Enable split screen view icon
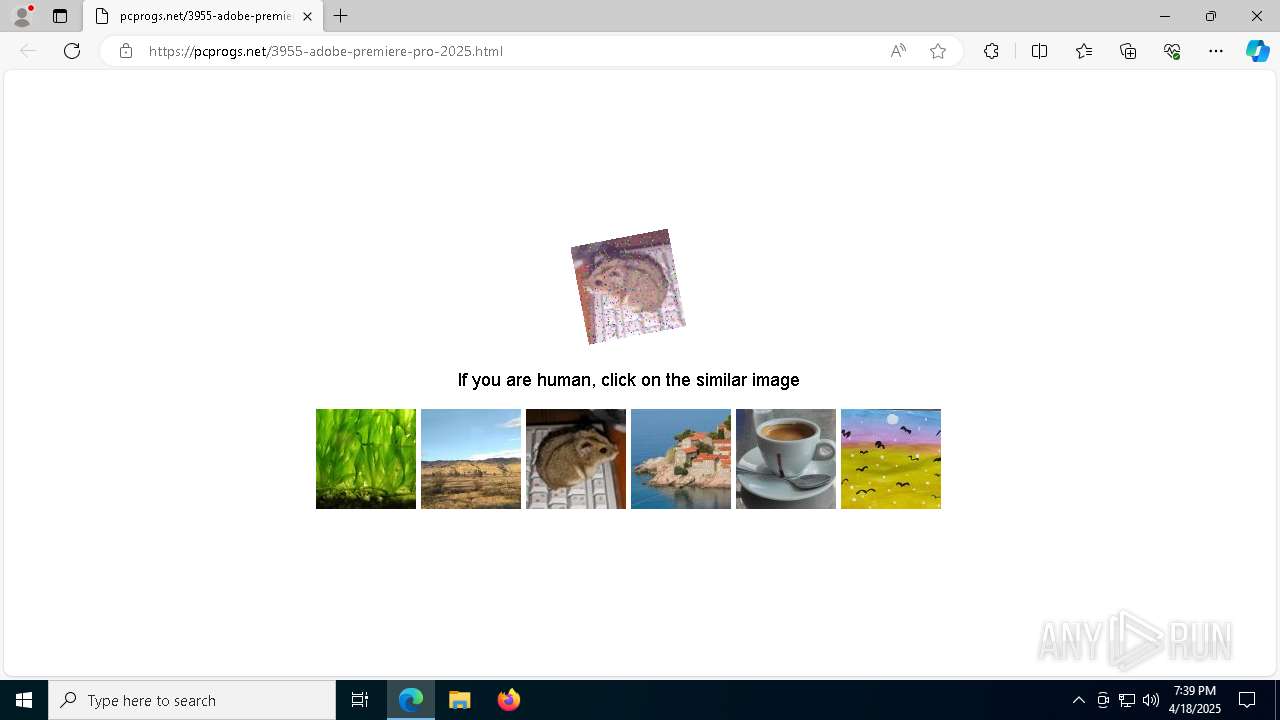The height and width of the screenshot is (720, 1280). [1039, 51]
